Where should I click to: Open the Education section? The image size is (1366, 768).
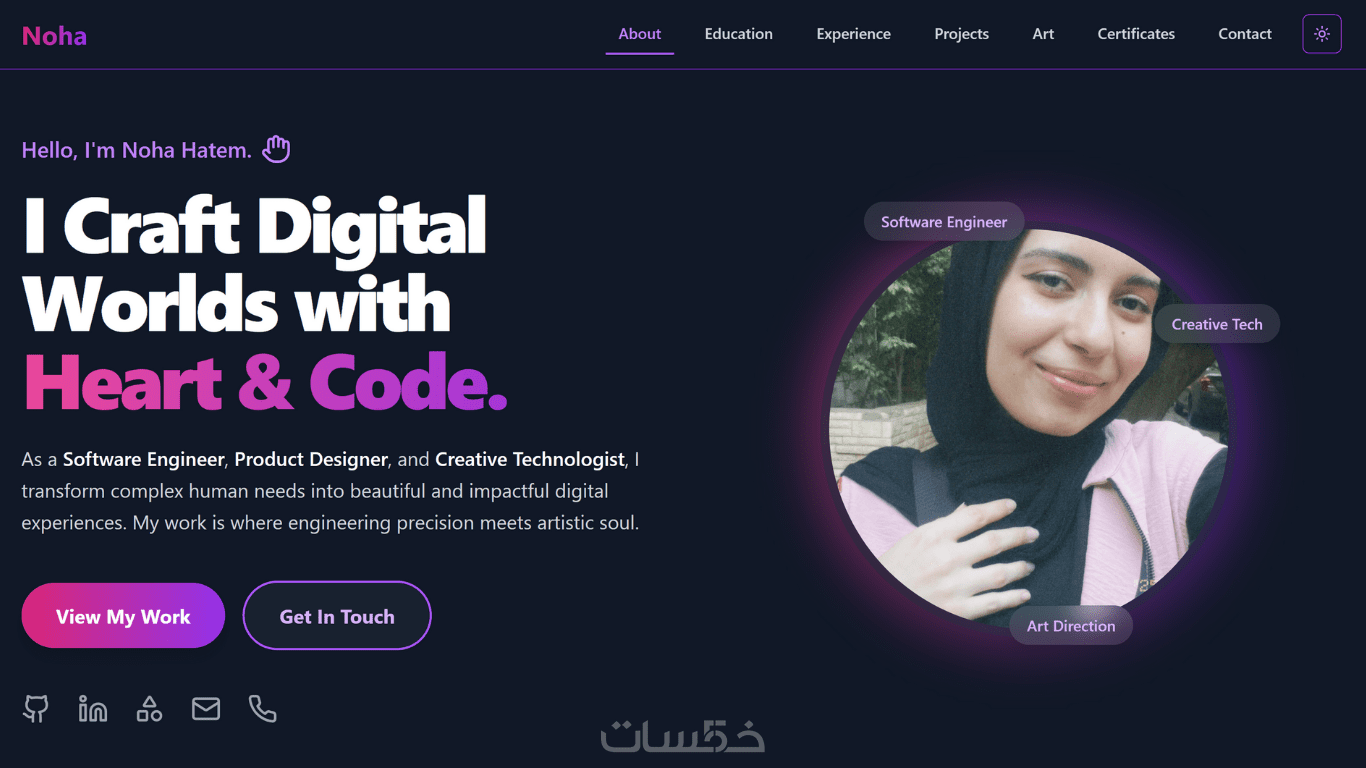click(739, 34)
